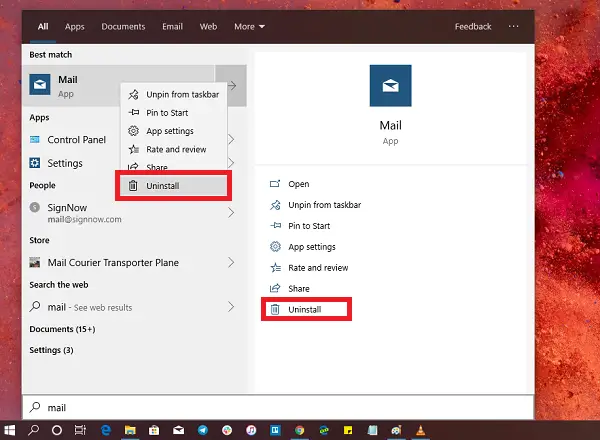
Task: Open Paint palette icon on taskbar
Action: coord(396,430)
